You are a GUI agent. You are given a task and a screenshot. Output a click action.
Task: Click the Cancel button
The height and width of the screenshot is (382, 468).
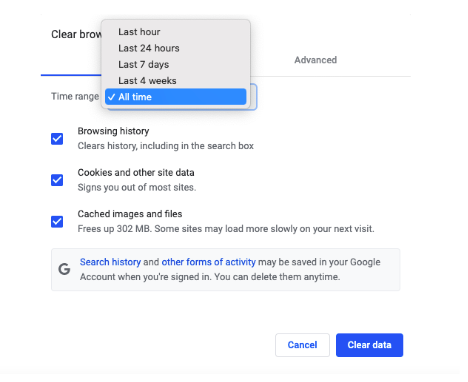tap(302, 345)
